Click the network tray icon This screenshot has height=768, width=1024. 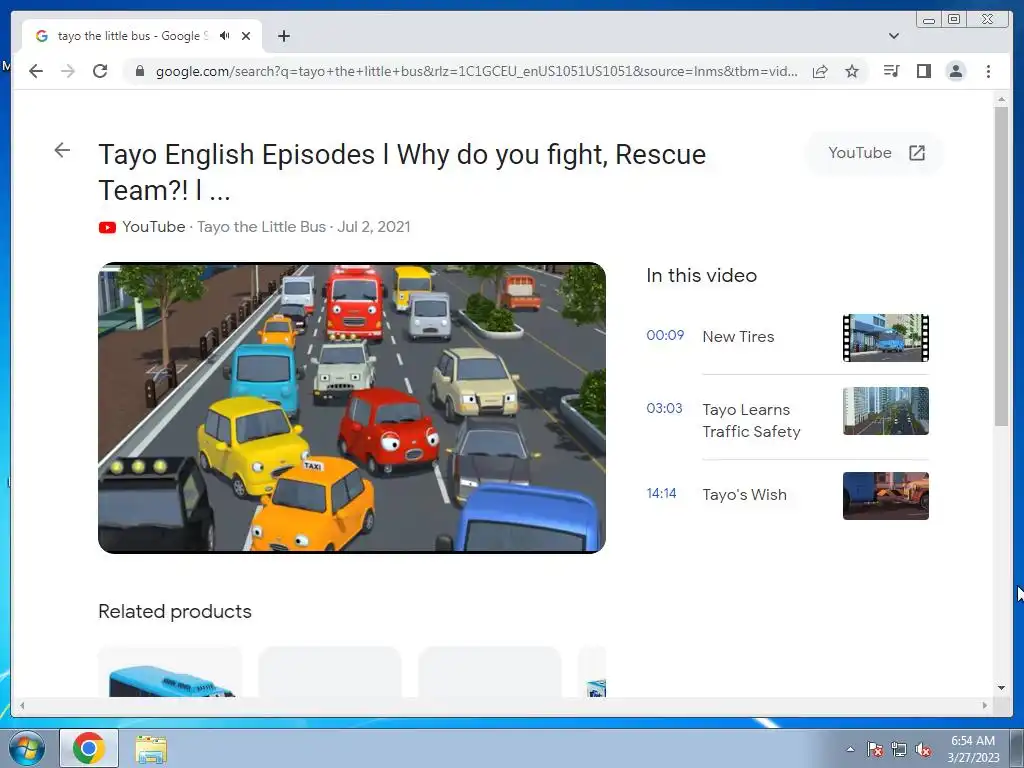[x=899, y=749]
